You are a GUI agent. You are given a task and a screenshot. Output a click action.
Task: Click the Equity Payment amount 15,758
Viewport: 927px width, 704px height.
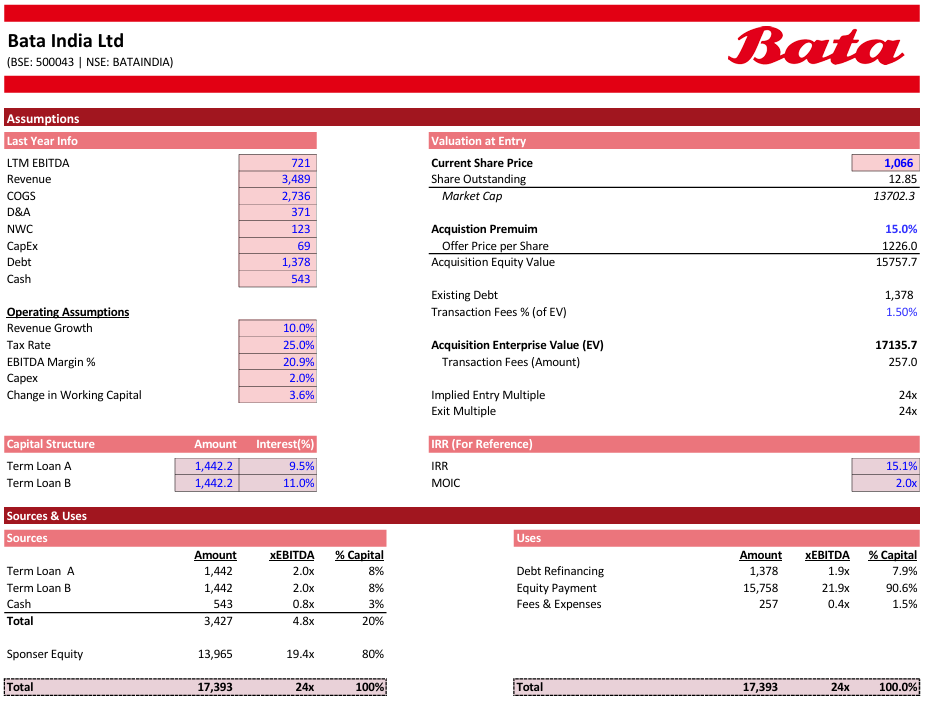pyautogui.click(x=760, y=588)
